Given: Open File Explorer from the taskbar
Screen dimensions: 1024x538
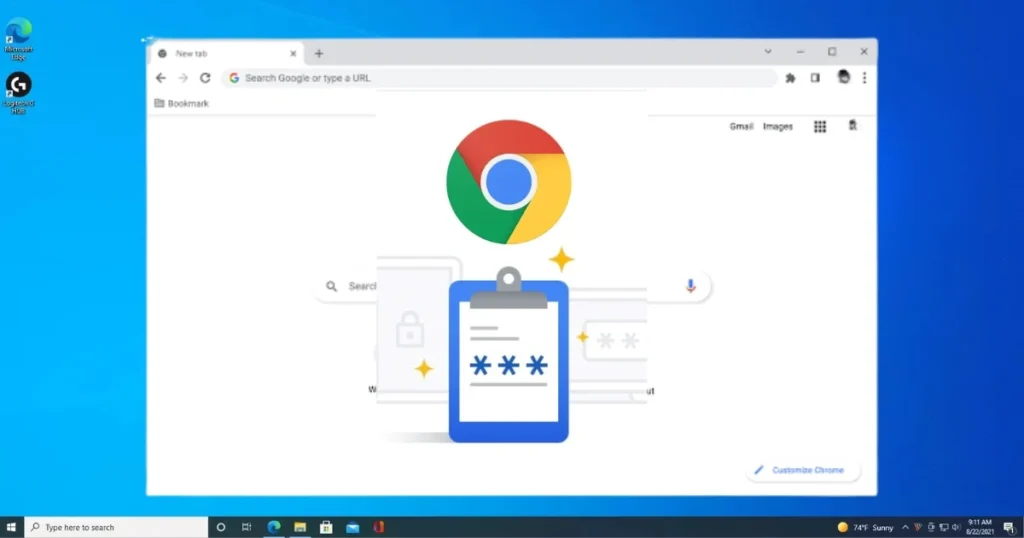Looking at the screenshot, I should pyautogui.click(x=300, y=527).
